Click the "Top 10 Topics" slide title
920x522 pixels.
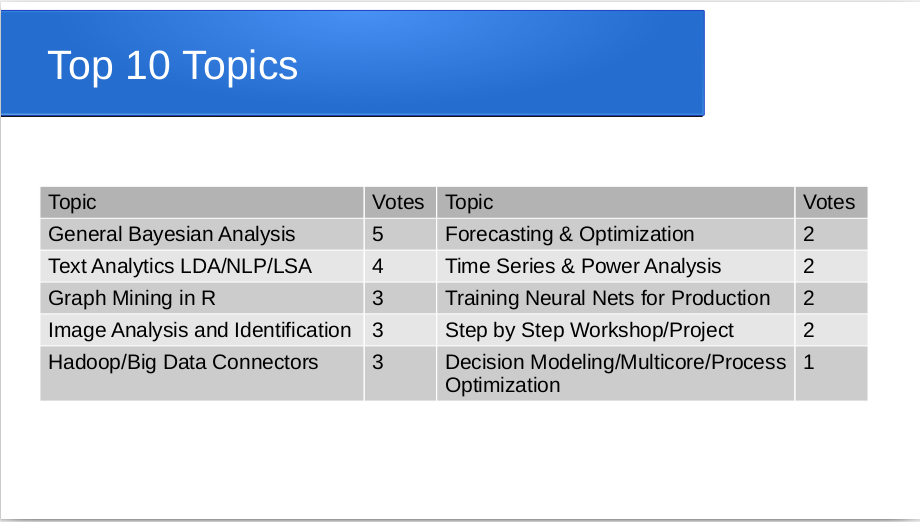point(172,65)
